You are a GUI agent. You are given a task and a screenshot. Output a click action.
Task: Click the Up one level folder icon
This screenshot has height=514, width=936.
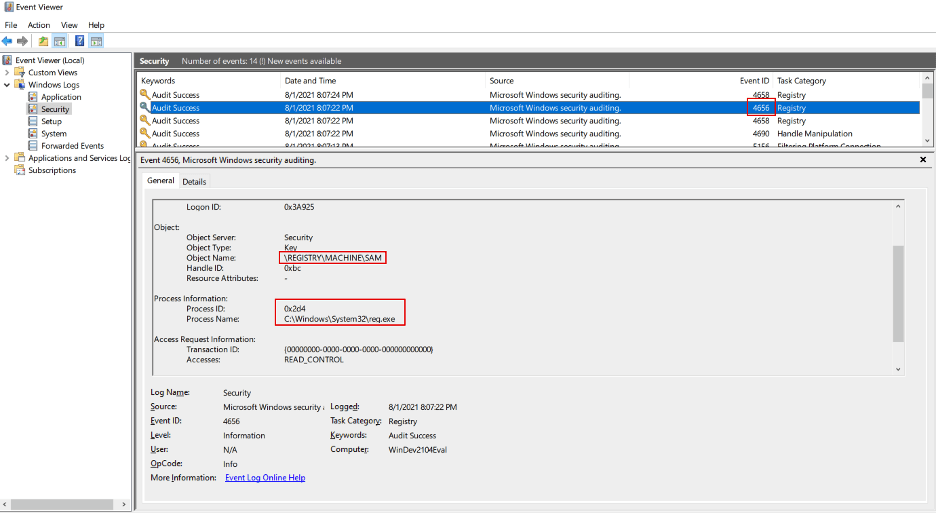(43, 41)
